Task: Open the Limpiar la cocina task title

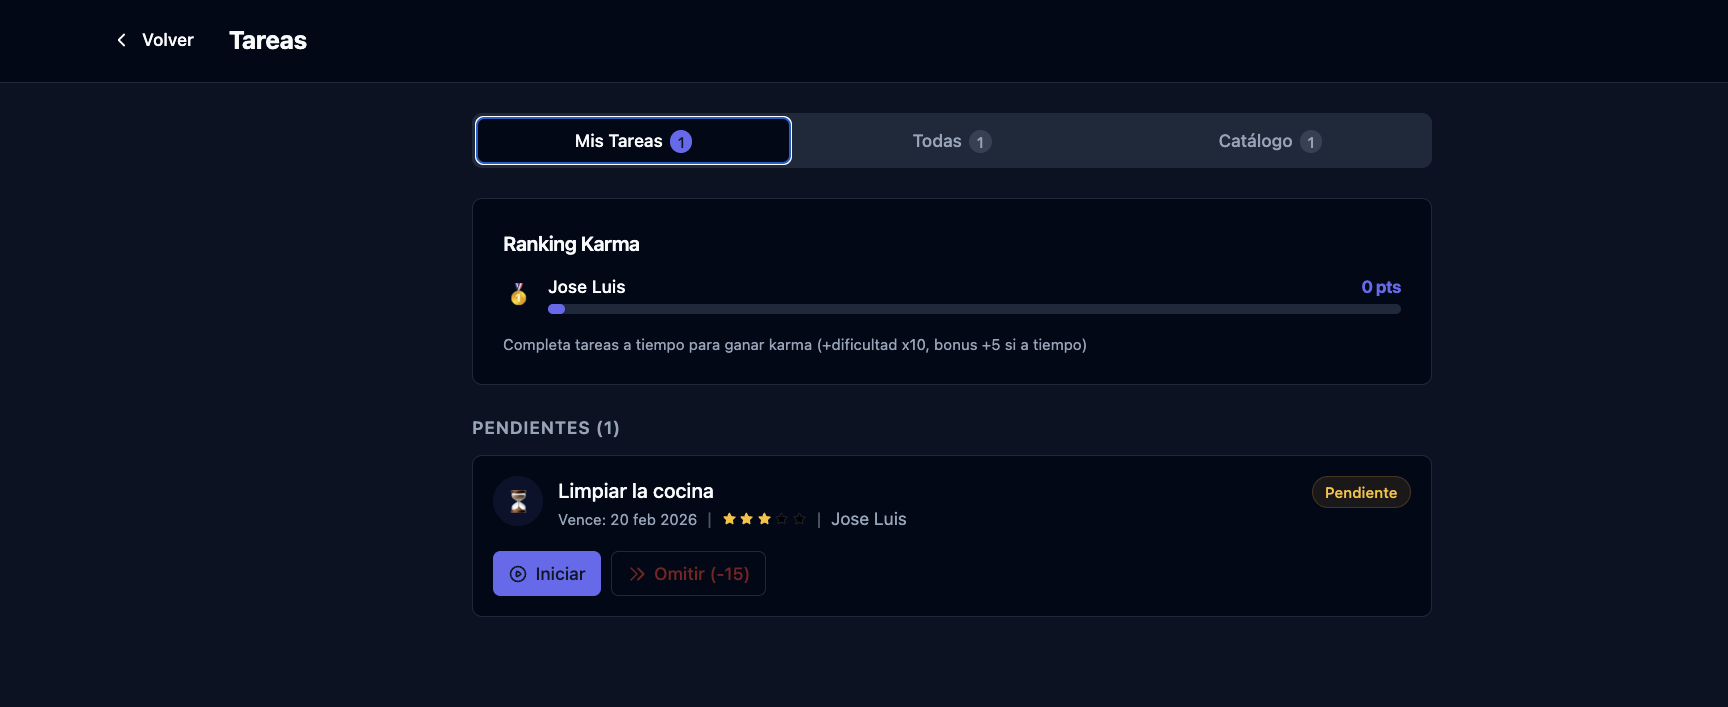Action: click(x=635, y=491)
